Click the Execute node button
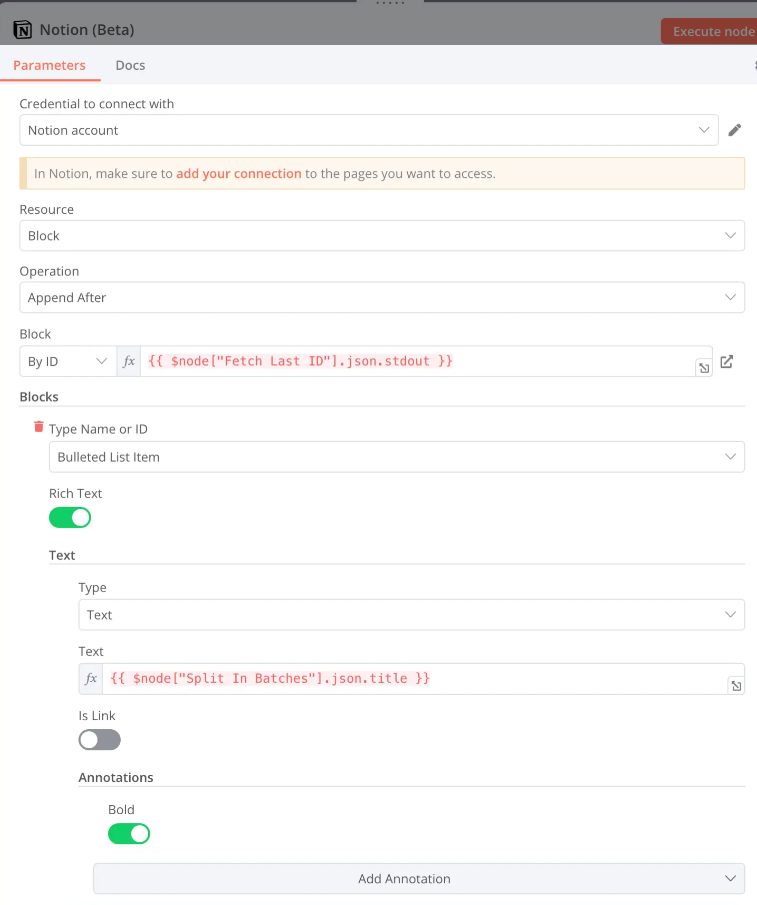This screenshot has width=757, height=905. click(x=709, y=31)
